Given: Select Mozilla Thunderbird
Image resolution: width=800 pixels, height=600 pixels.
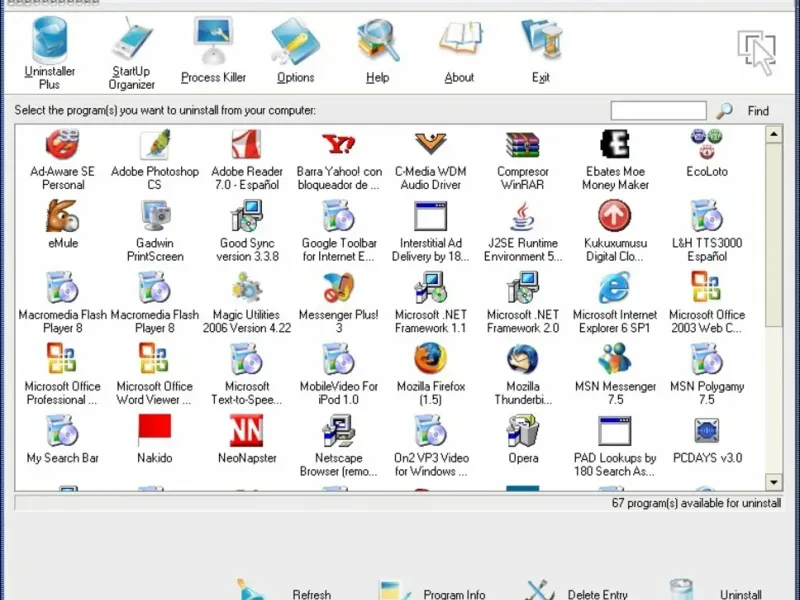Looking at the screenshot, I should tap(522, 374).
